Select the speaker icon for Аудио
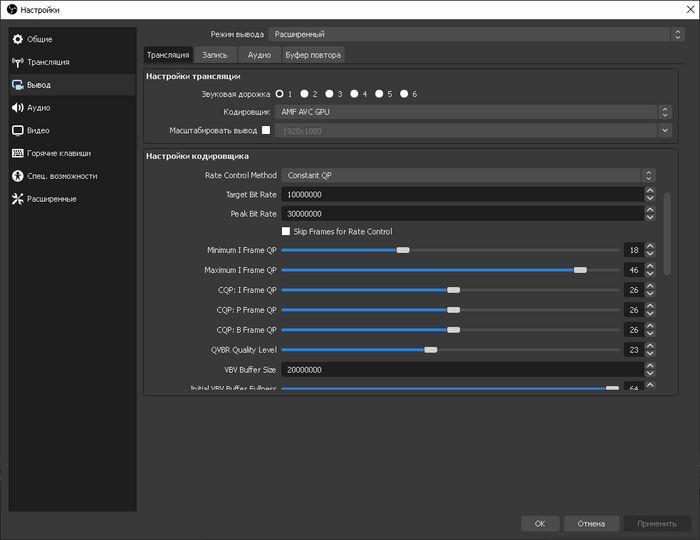 click(x=18, y=108)
